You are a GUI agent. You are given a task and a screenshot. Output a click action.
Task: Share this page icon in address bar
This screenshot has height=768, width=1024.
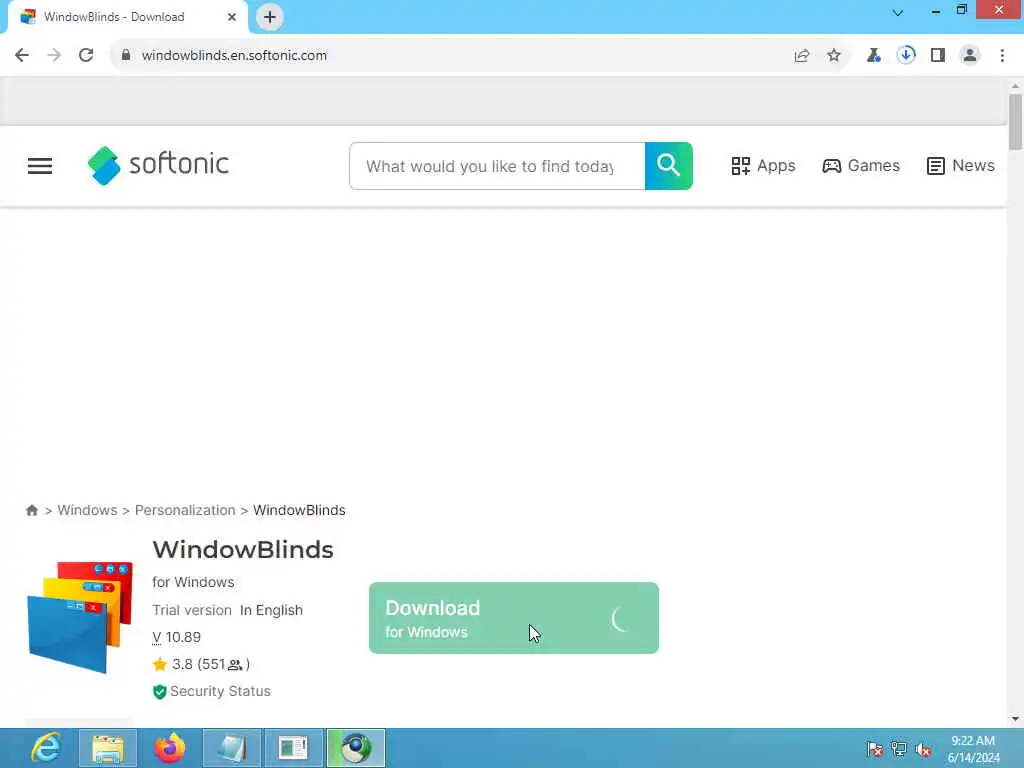point(802,56)
